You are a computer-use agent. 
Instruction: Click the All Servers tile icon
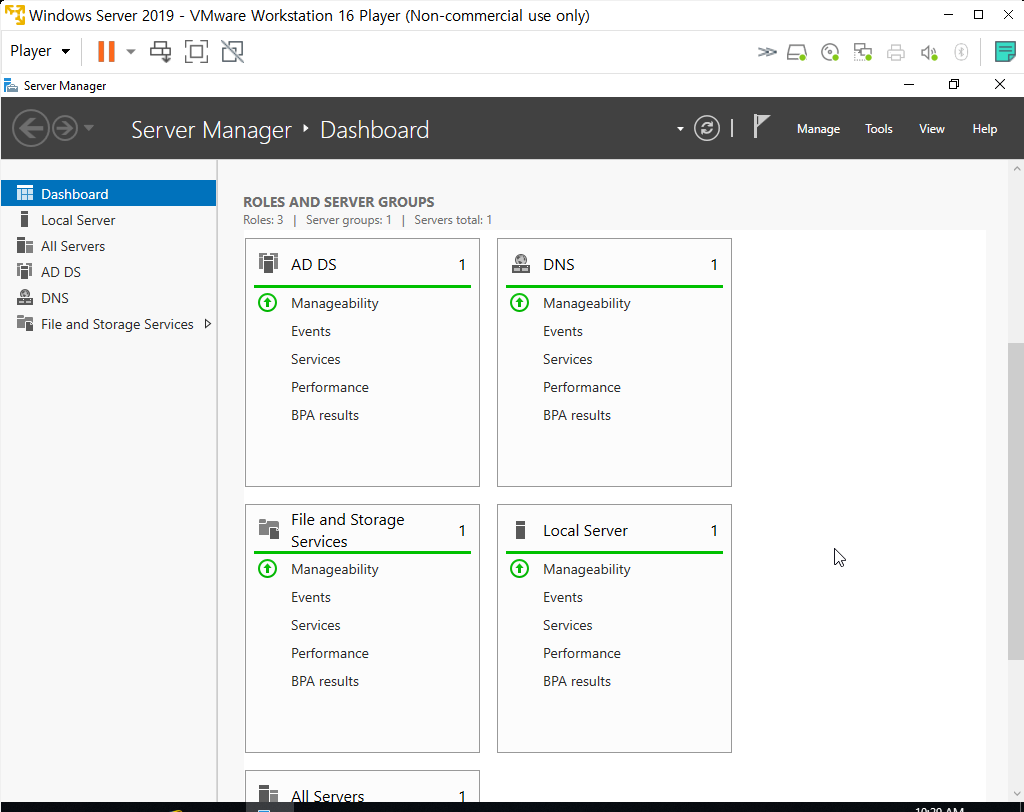[x=268, y=793]
